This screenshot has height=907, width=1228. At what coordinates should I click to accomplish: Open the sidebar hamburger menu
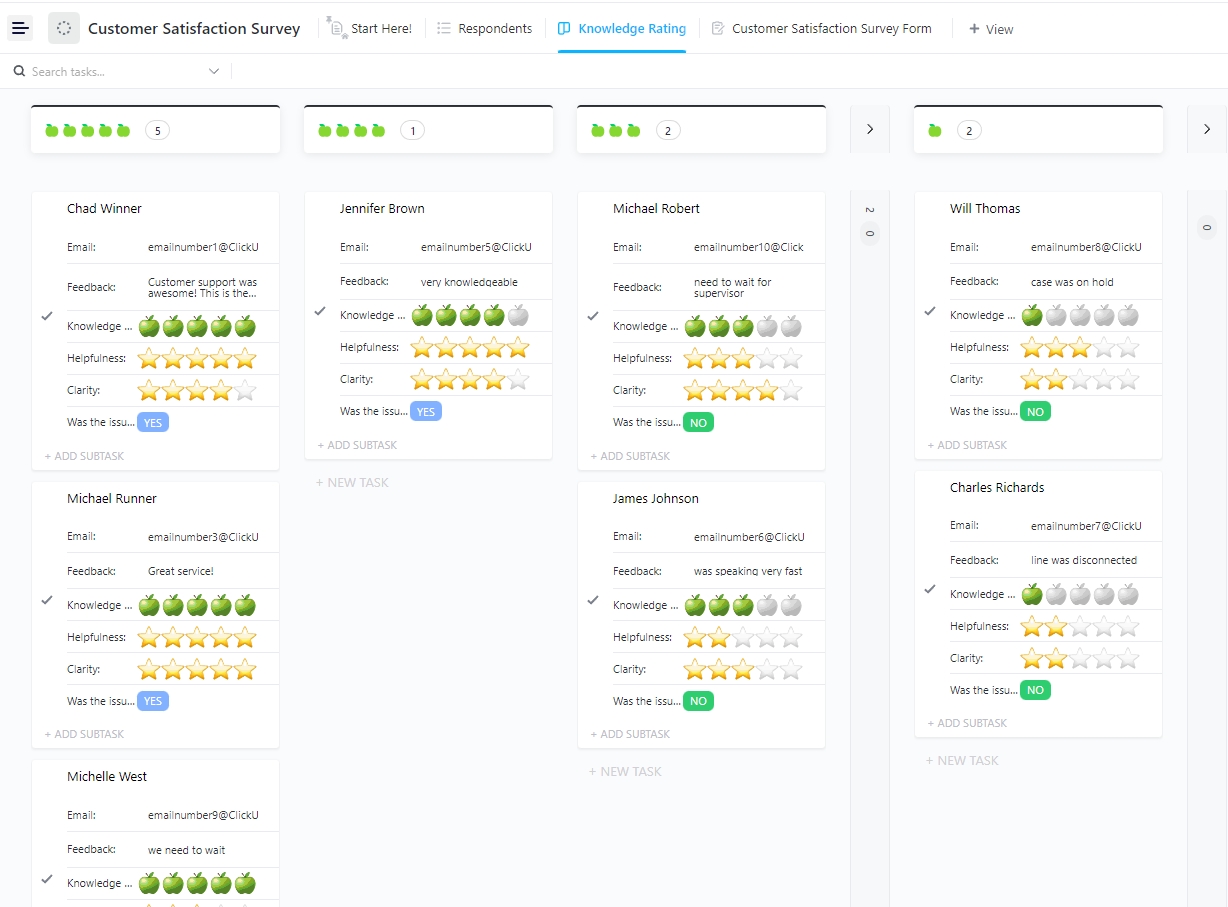(x=20, y=28)
